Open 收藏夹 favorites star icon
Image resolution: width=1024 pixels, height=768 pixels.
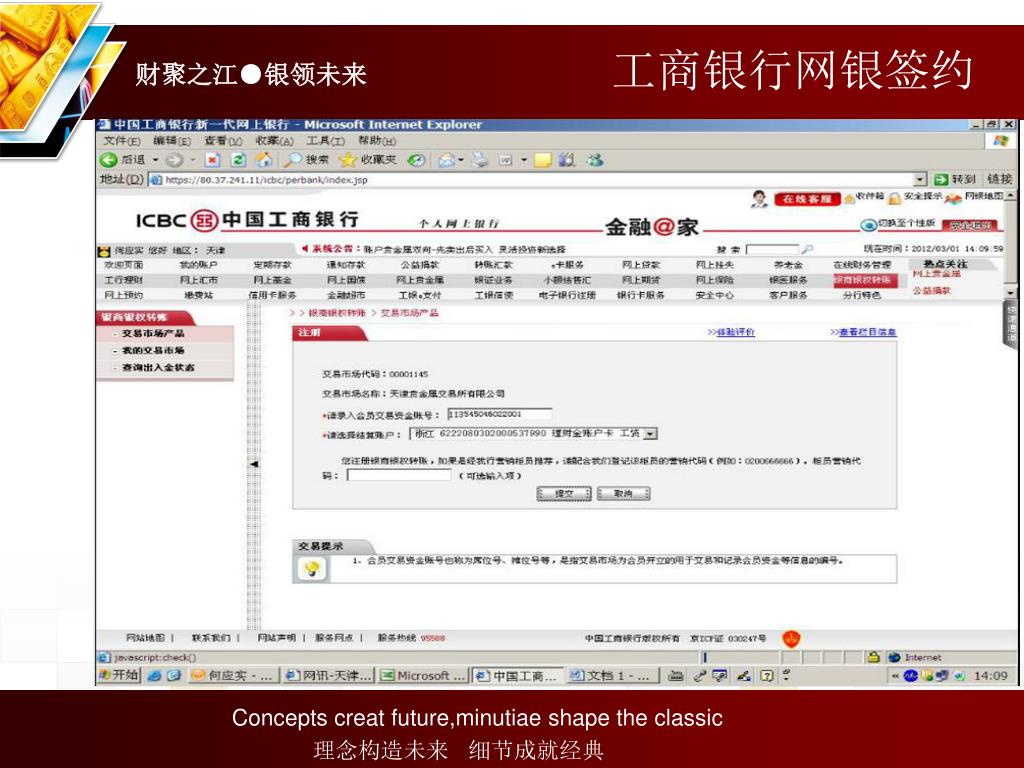click(x=348, y=159)
